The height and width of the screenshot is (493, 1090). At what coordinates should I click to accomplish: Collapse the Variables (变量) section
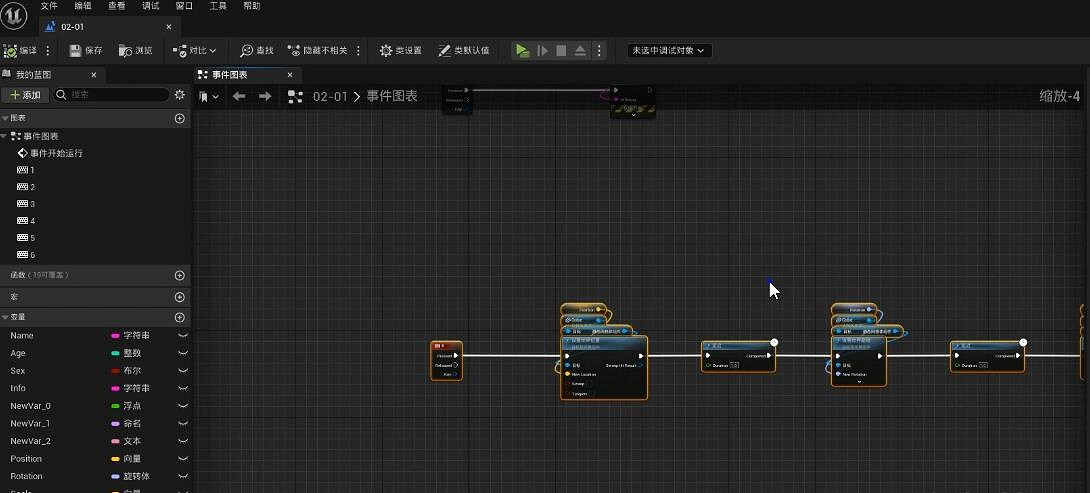tap(6, 317)
